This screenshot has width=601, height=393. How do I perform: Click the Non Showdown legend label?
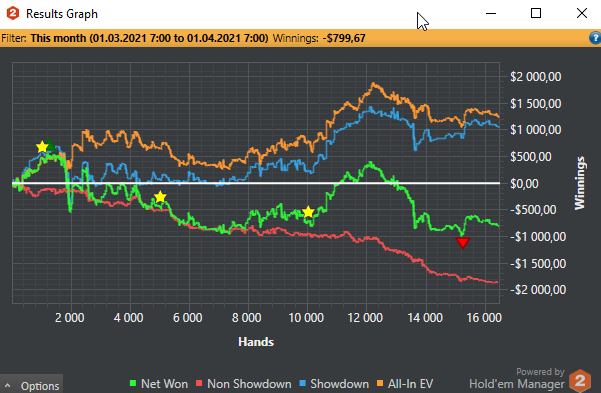point(249,384)
